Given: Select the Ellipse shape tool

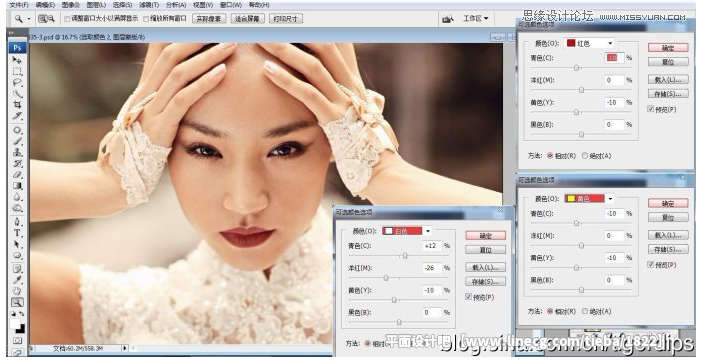Looking at the screenshot, I should (x=17, y=256).
